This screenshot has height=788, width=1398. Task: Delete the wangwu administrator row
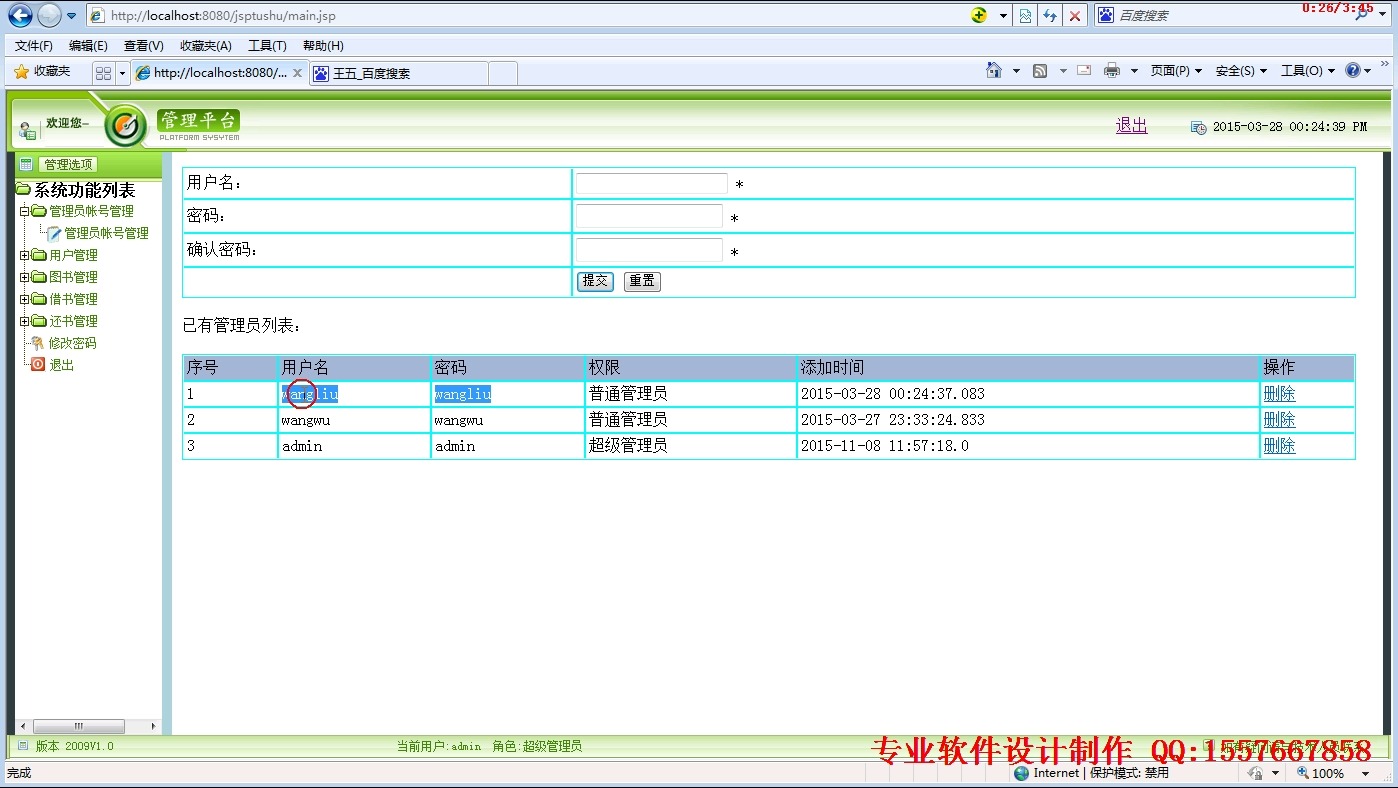1279,420
